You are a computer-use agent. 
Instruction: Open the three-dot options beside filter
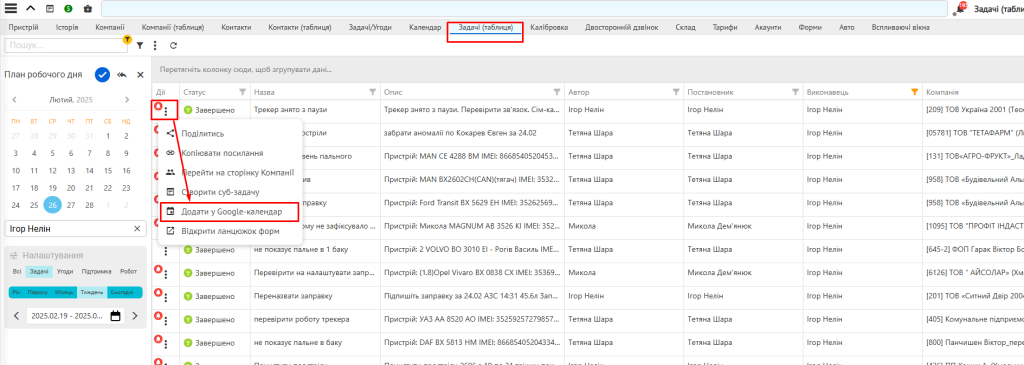[155, 46]
